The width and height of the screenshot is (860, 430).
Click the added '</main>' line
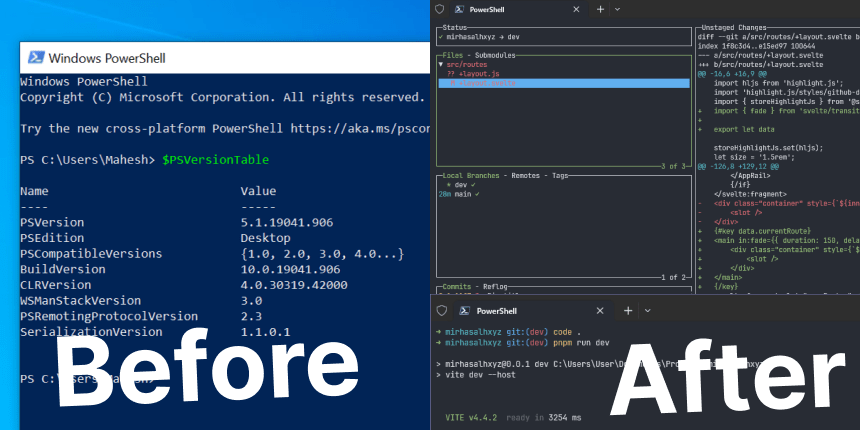pos(727,278)
